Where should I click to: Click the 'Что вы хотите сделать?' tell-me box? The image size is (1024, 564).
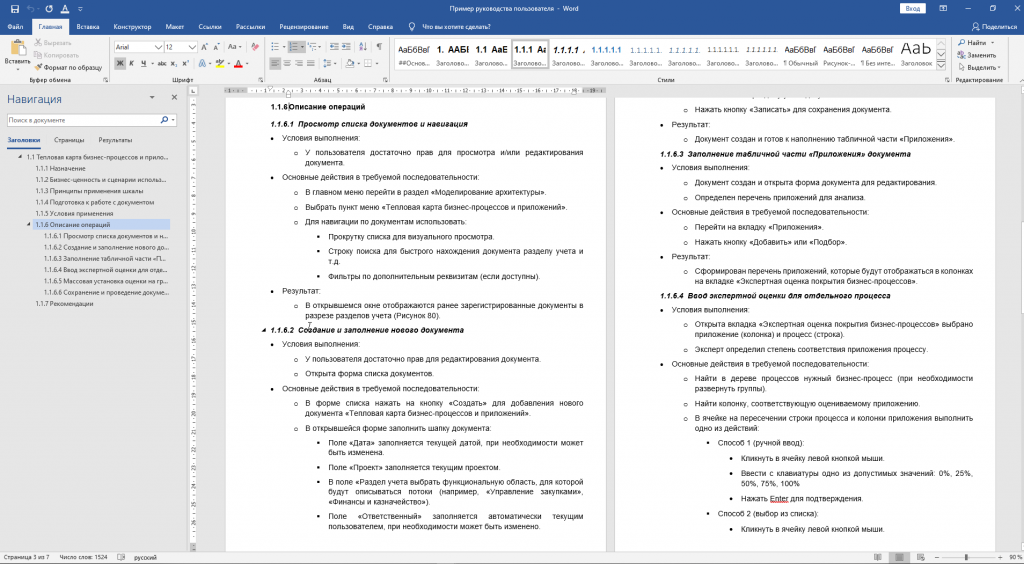(x=456, y=27)
